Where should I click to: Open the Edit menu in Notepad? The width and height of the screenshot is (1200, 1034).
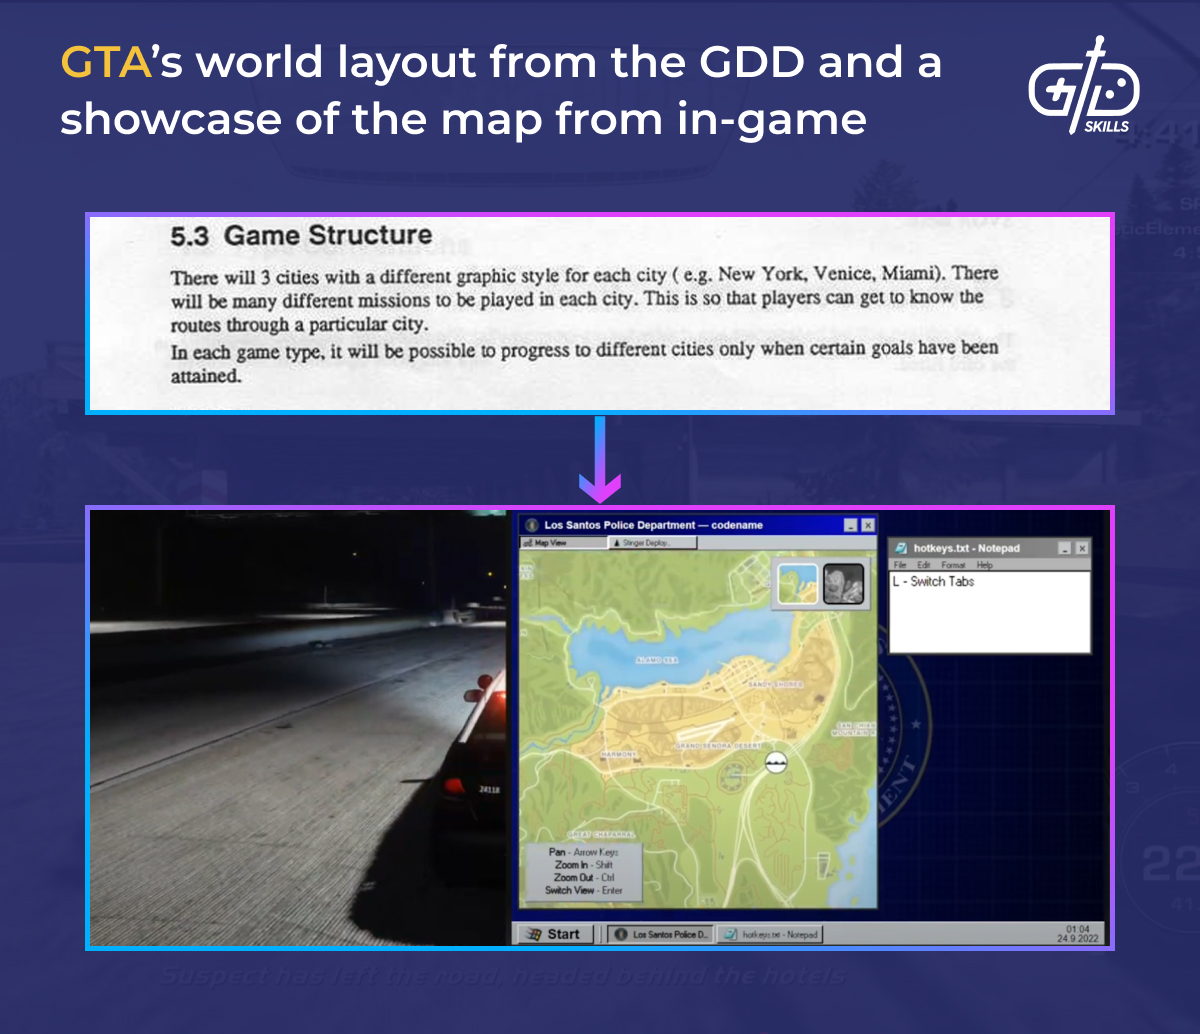(926, 564)
